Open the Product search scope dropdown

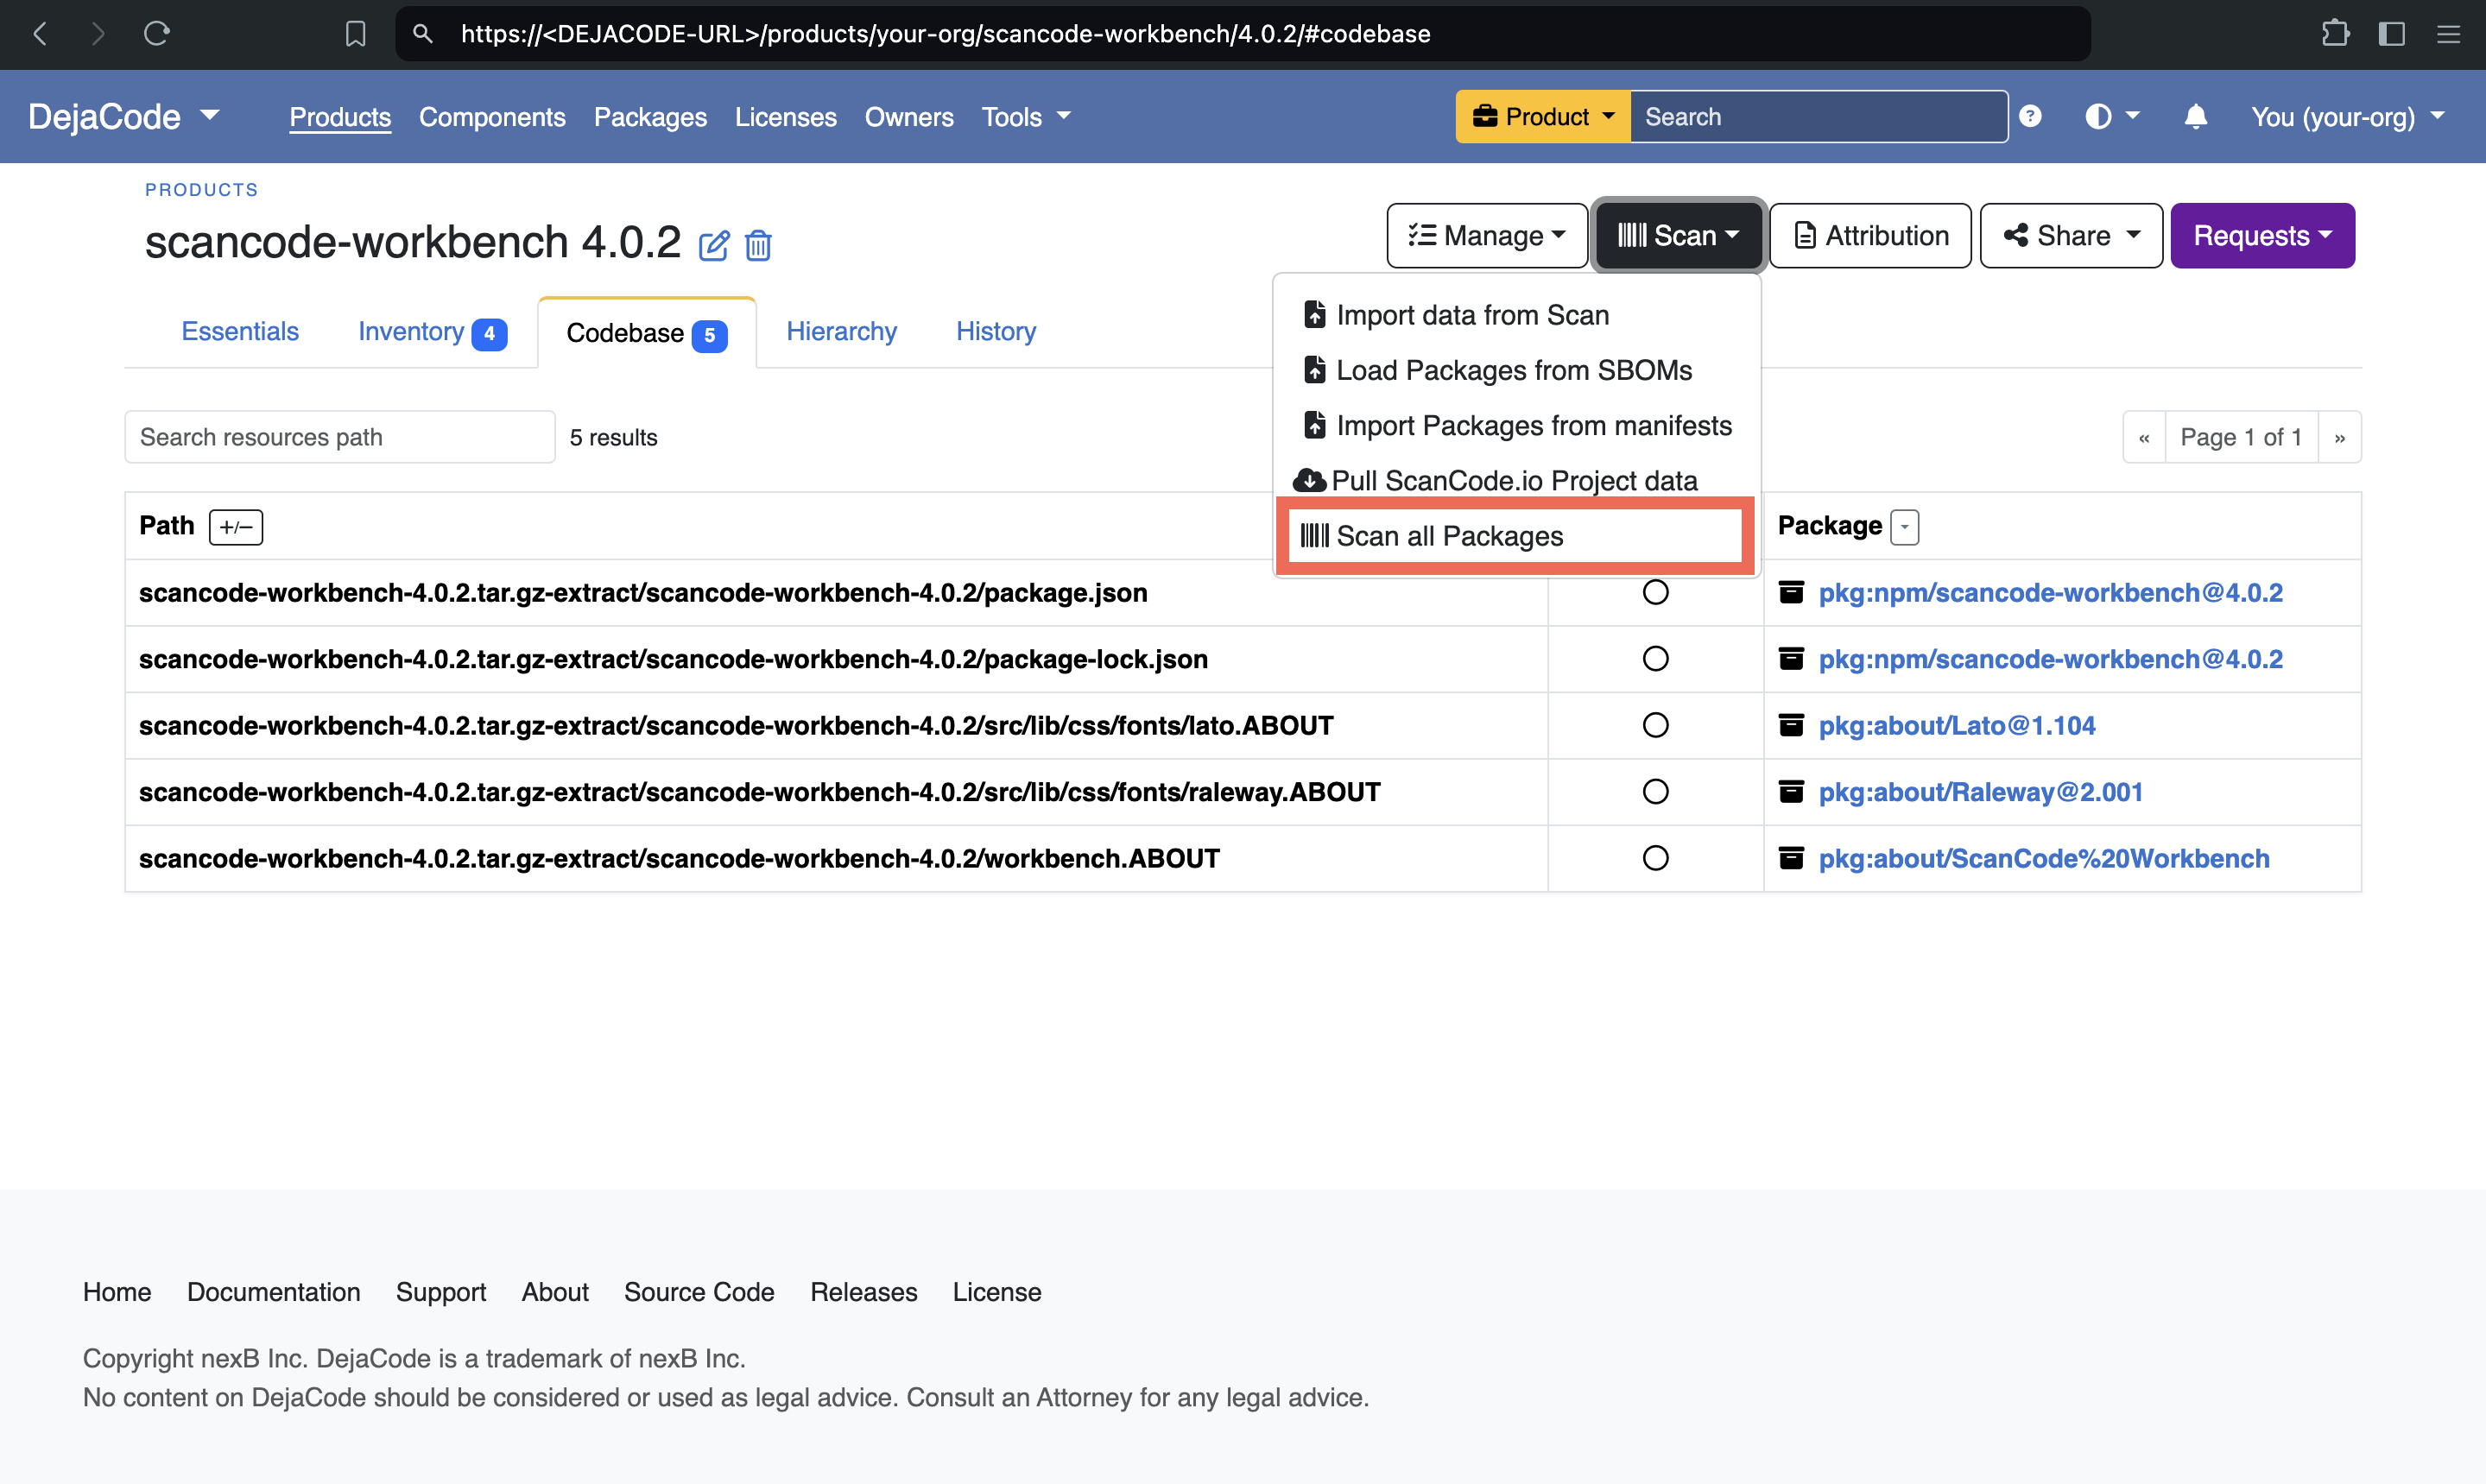click(1542, 117)
